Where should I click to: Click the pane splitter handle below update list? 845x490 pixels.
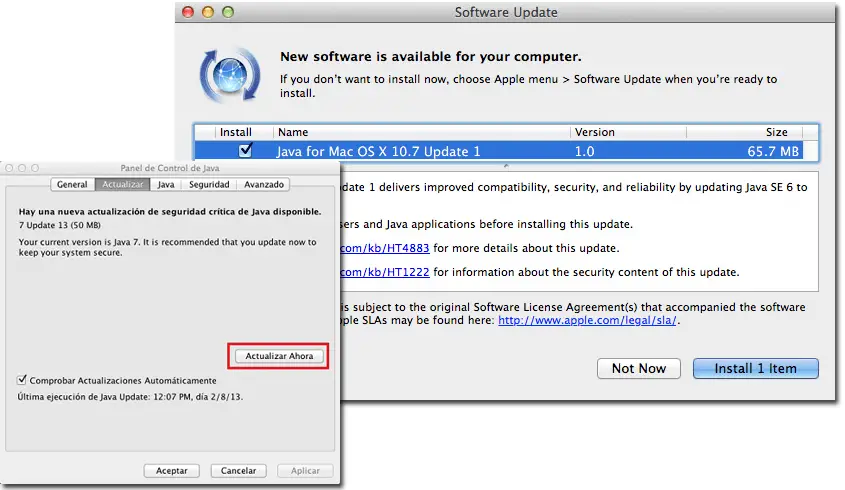505,165
